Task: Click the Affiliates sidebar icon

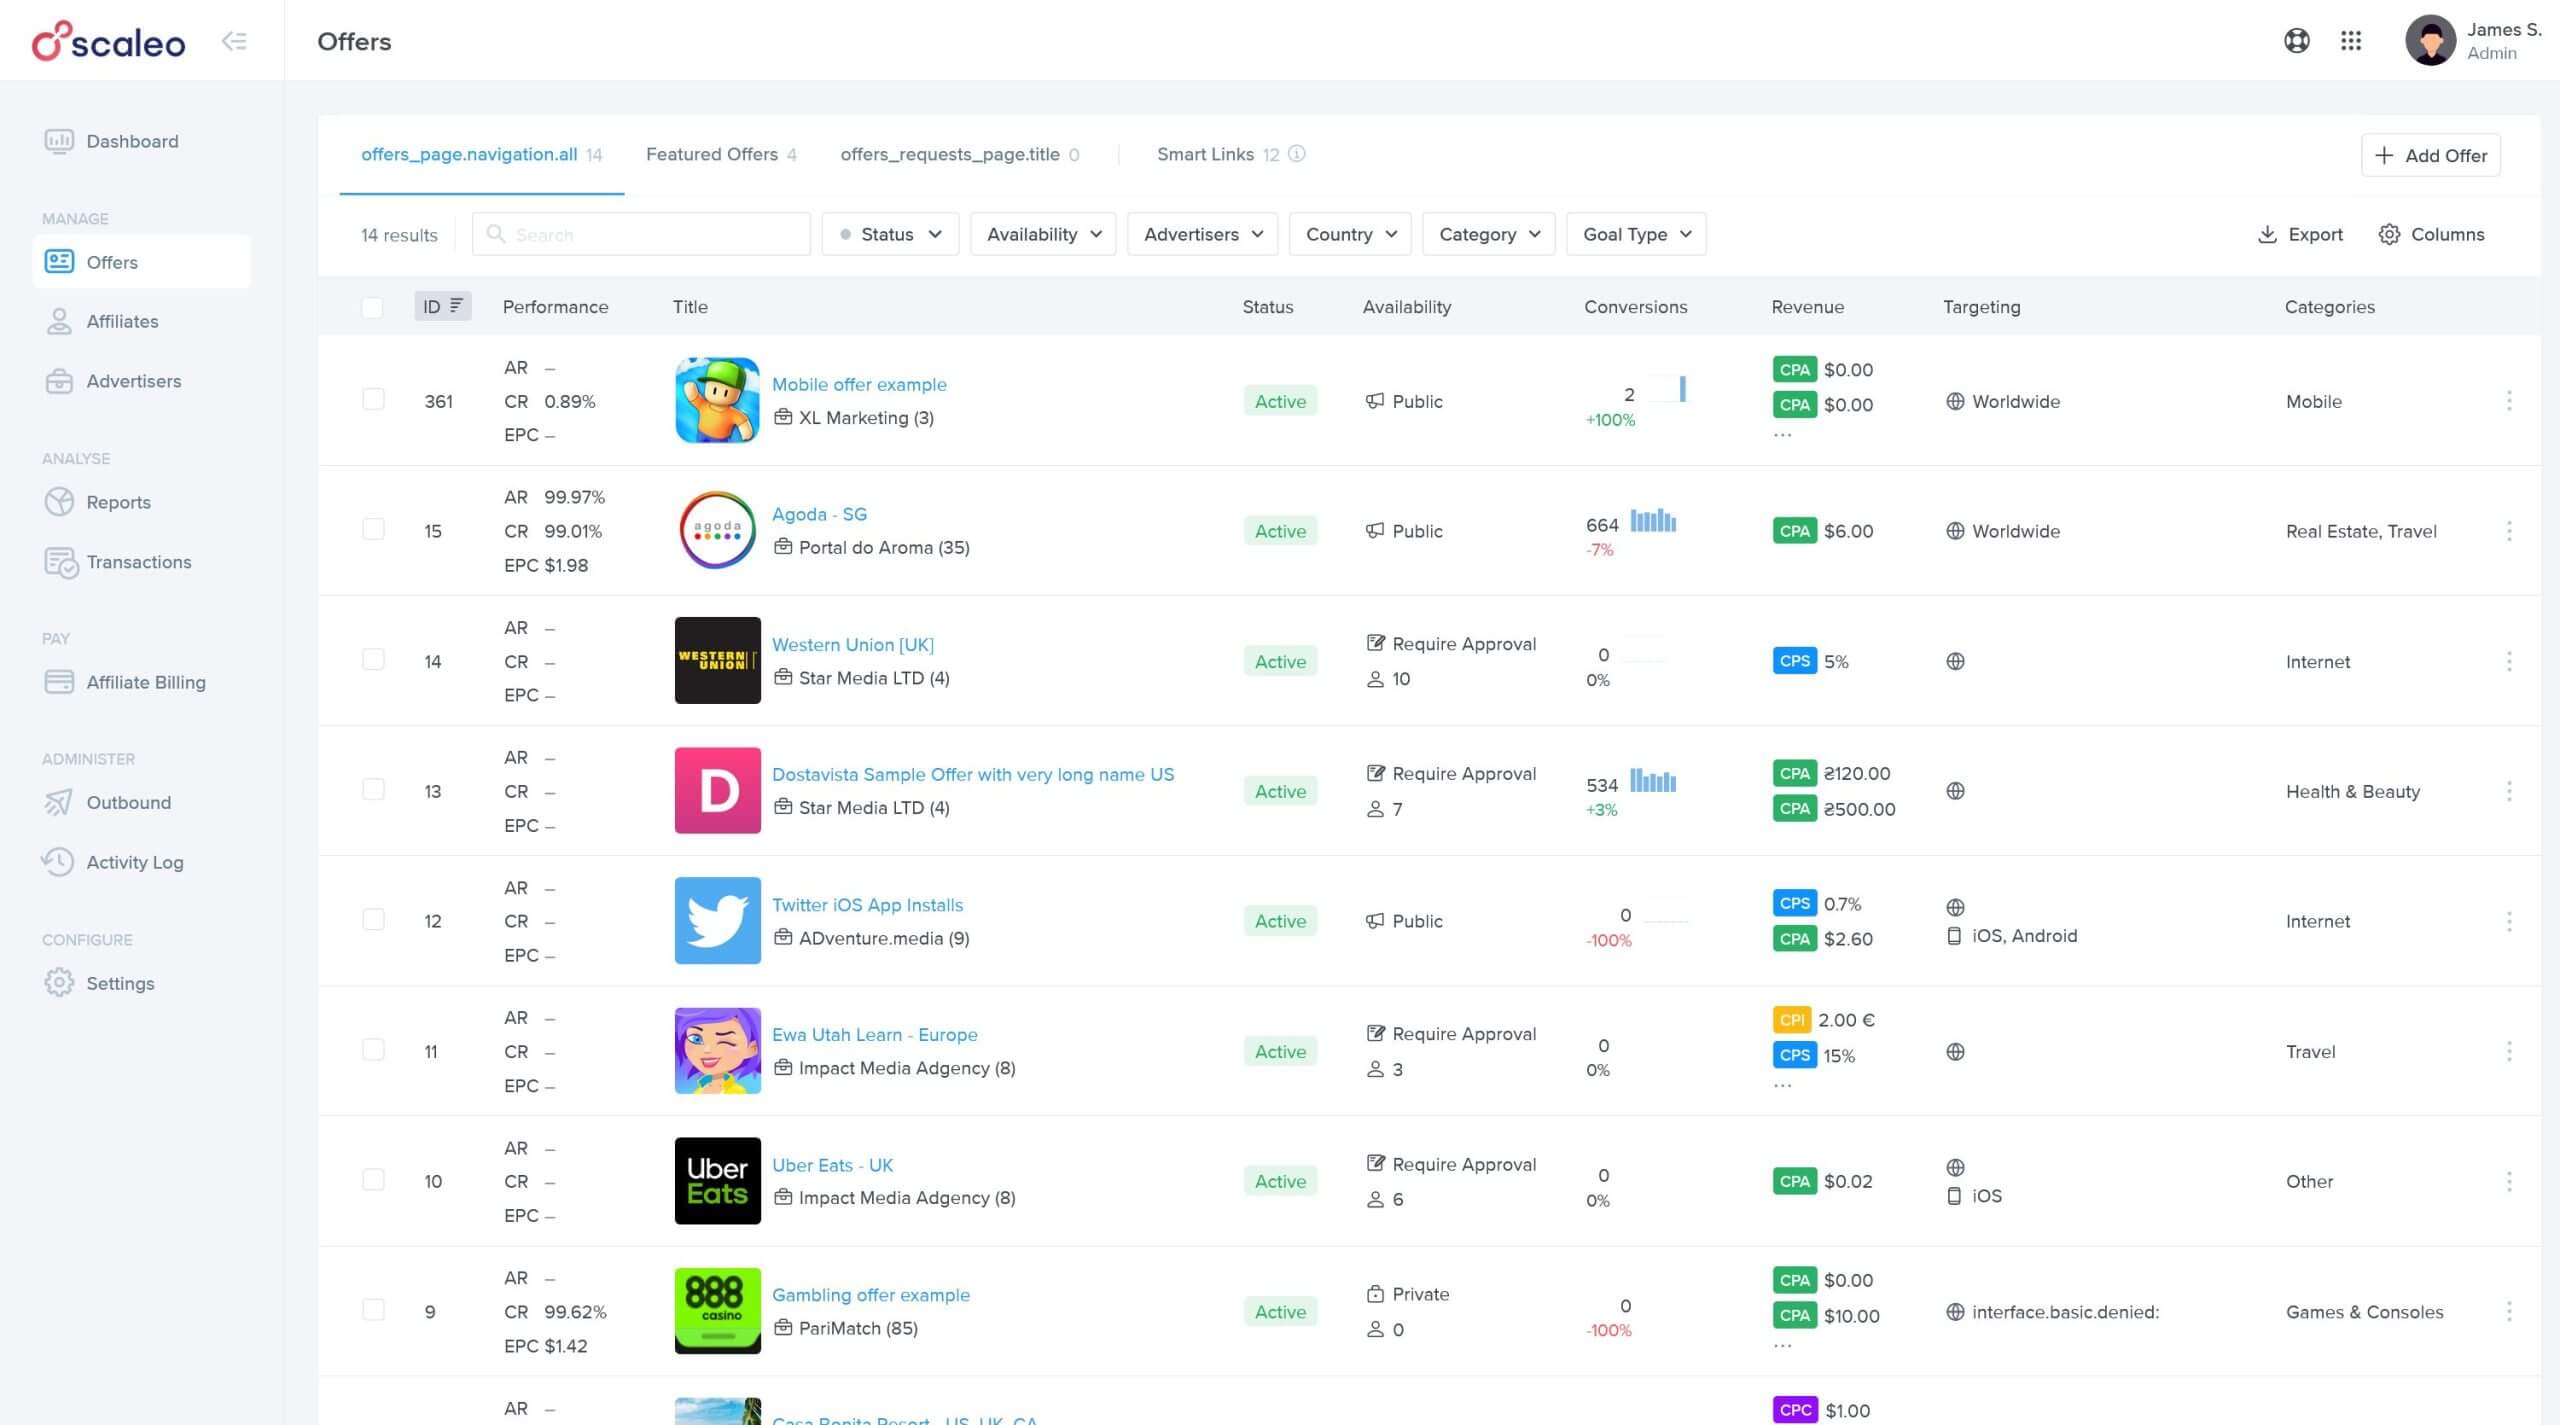Action: click(60, 321)
